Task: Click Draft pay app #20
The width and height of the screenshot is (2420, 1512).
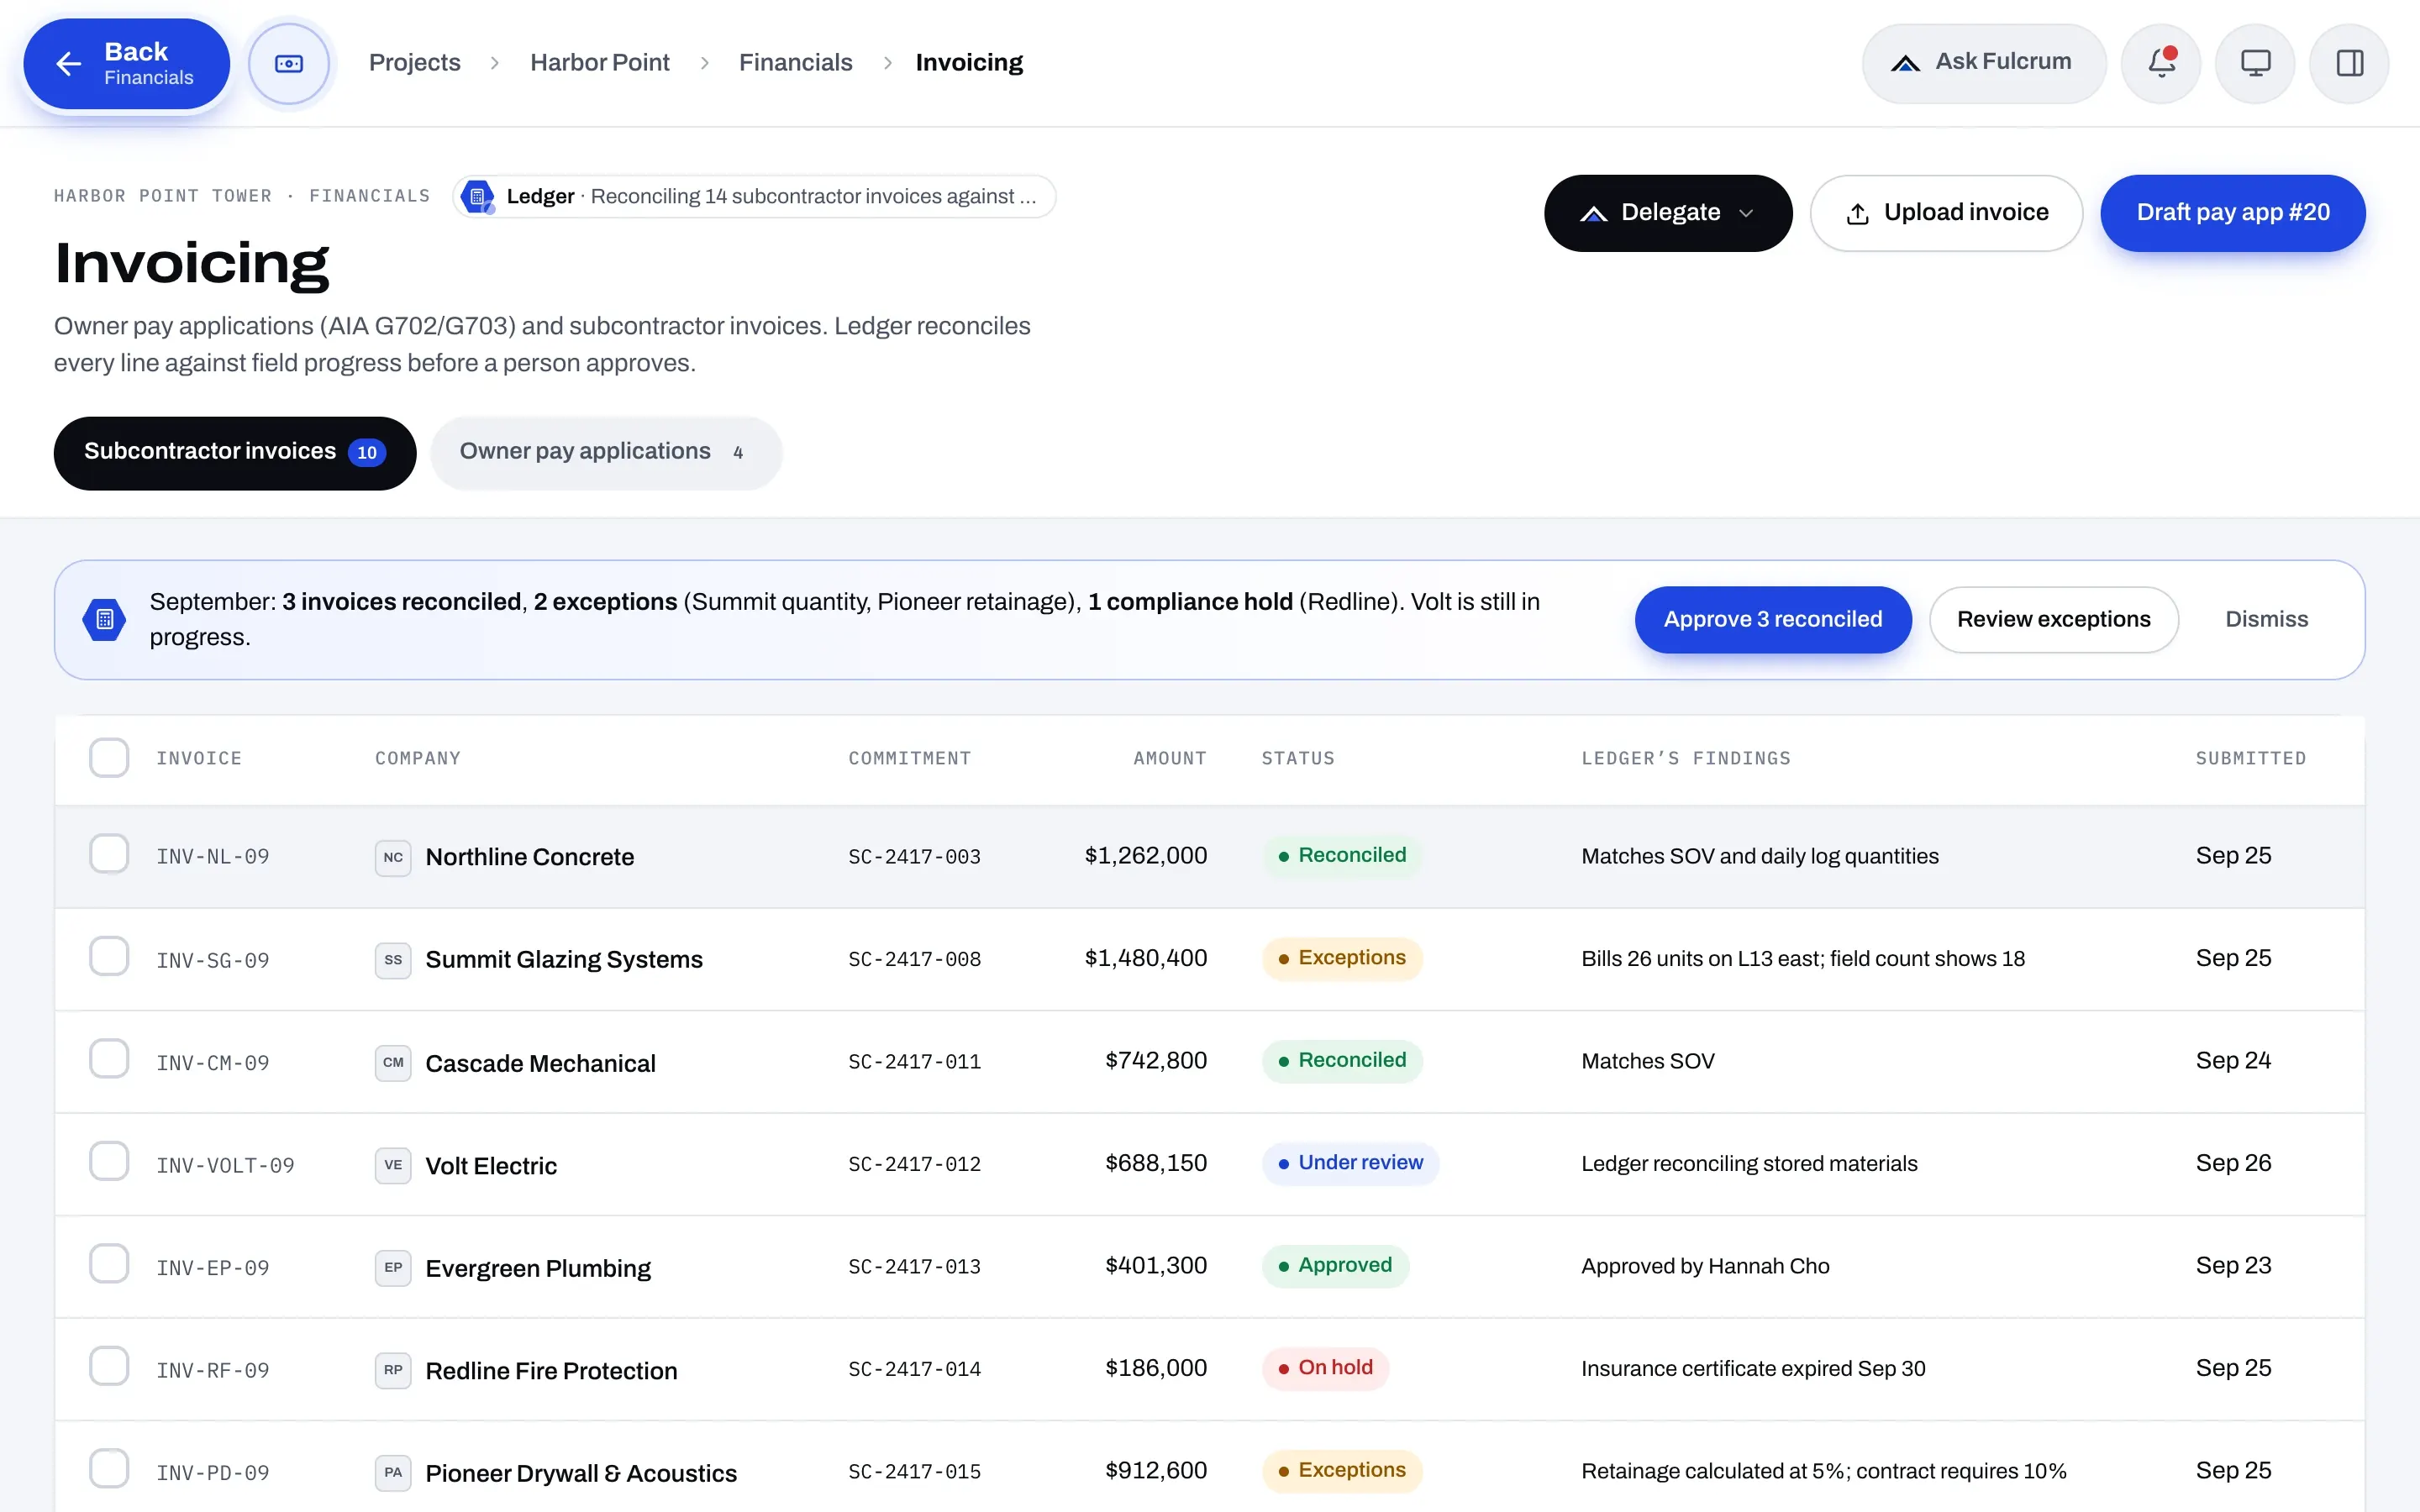Action: [2232, 213]
